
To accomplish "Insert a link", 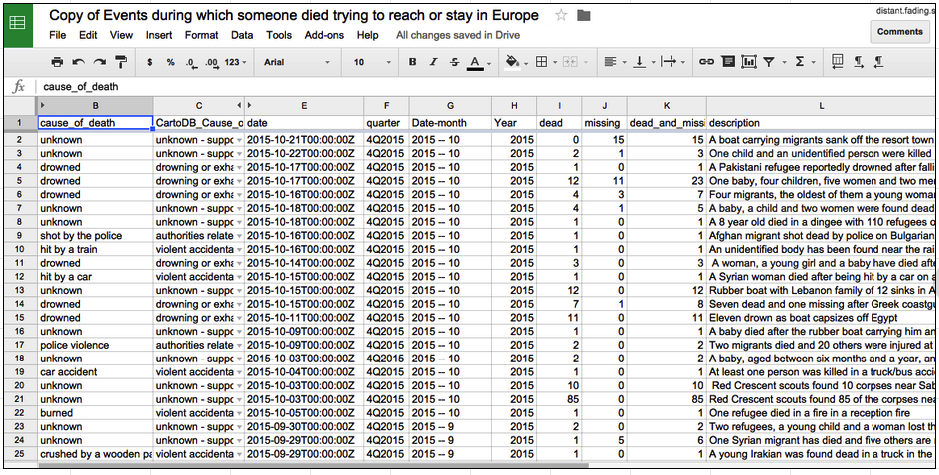I will (x=707, y=62).
